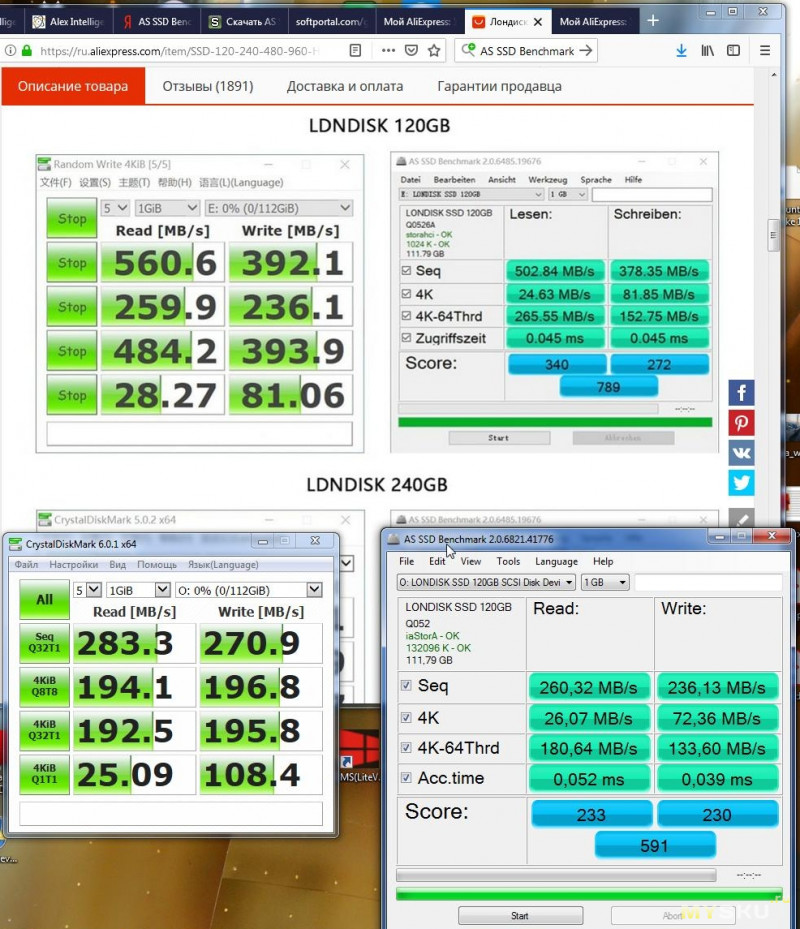The width and height of the screenshot is (800, 929).
Task: Switch to the softportal.com browser tab
Action: (x=331, y=22)
